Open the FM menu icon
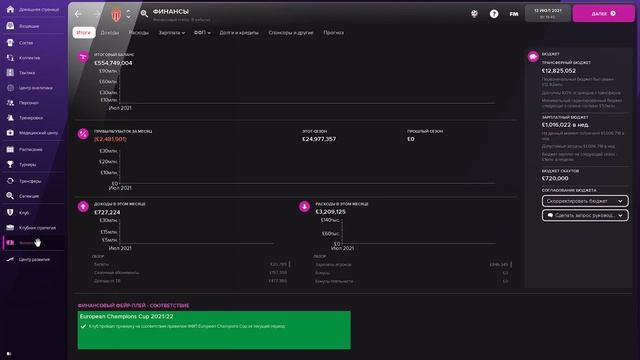This screenshot has width=640, height=360. 514,14
